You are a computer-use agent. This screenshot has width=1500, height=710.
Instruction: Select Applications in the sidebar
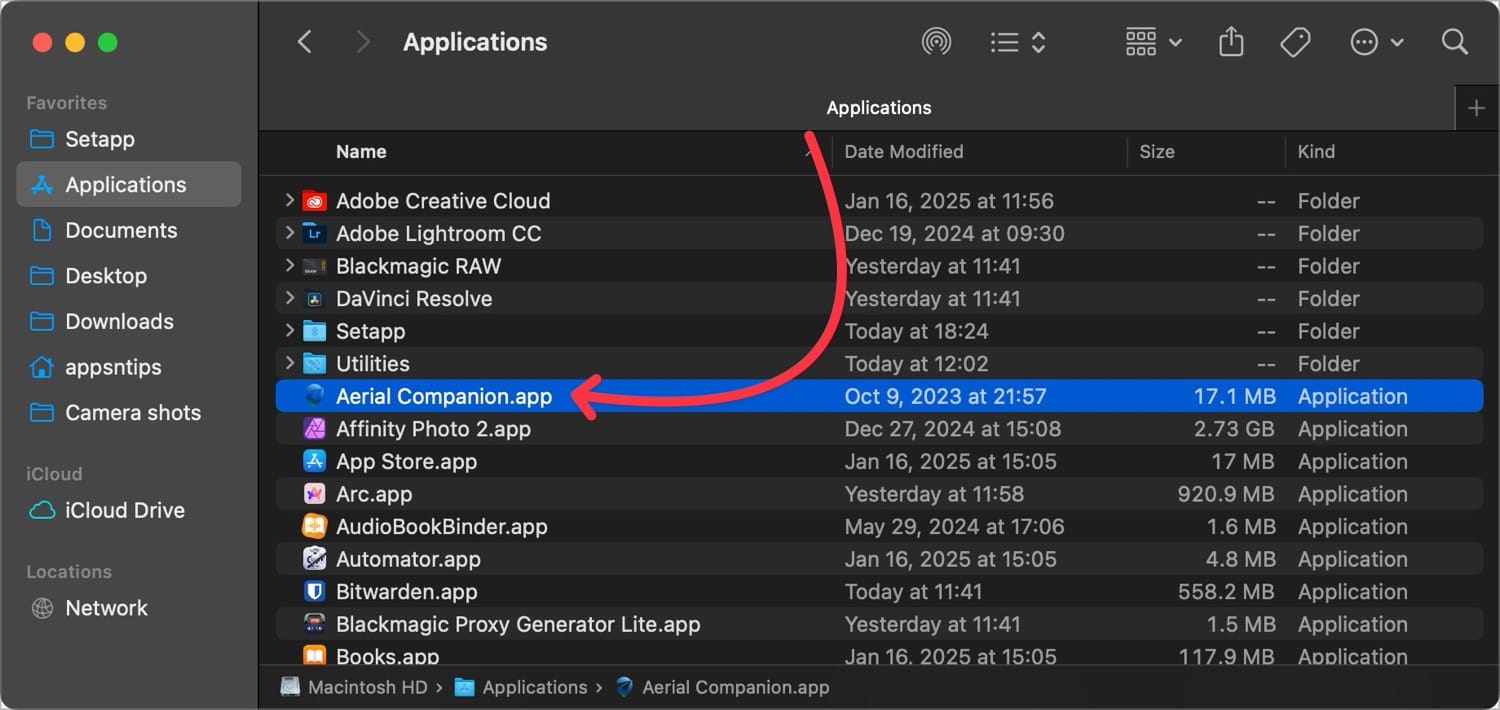tap(129, 185)
